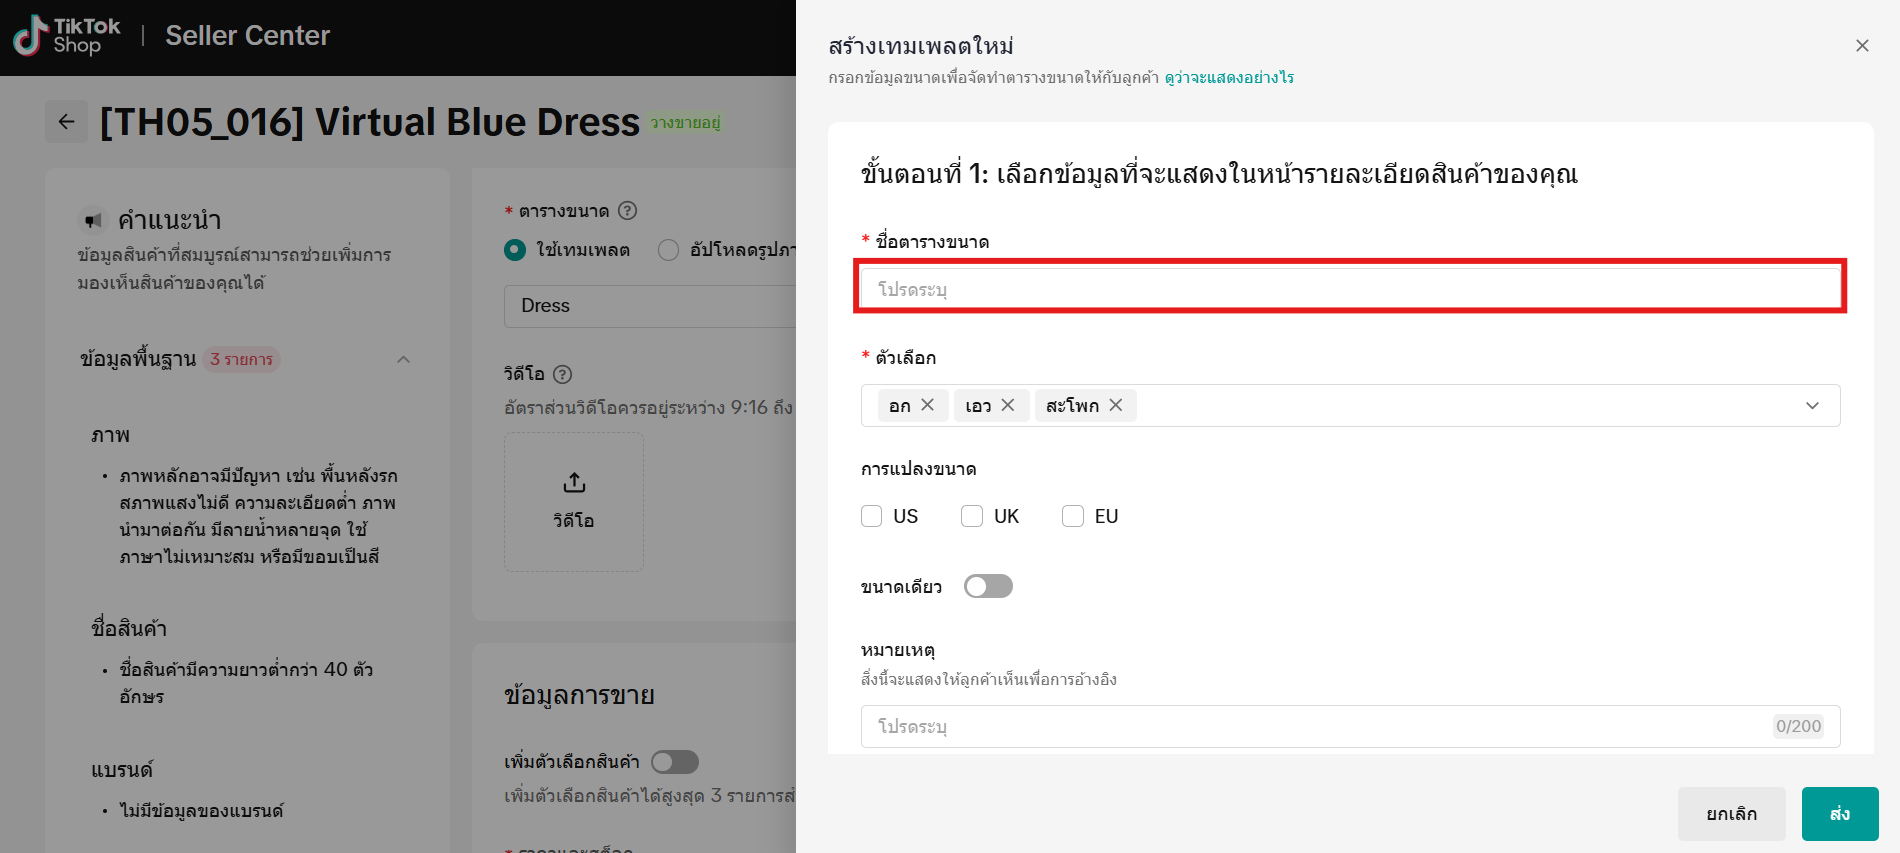Open the ดูว่าจะแสดงอย่างไร link
The image size is (1900, 853).
pos(1229,78)
